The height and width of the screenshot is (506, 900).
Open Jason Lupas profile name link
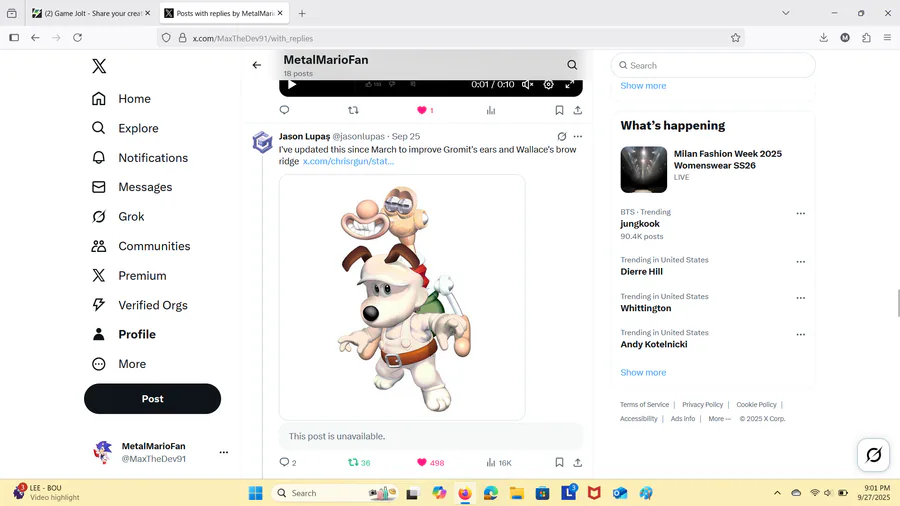pos(304,137)
